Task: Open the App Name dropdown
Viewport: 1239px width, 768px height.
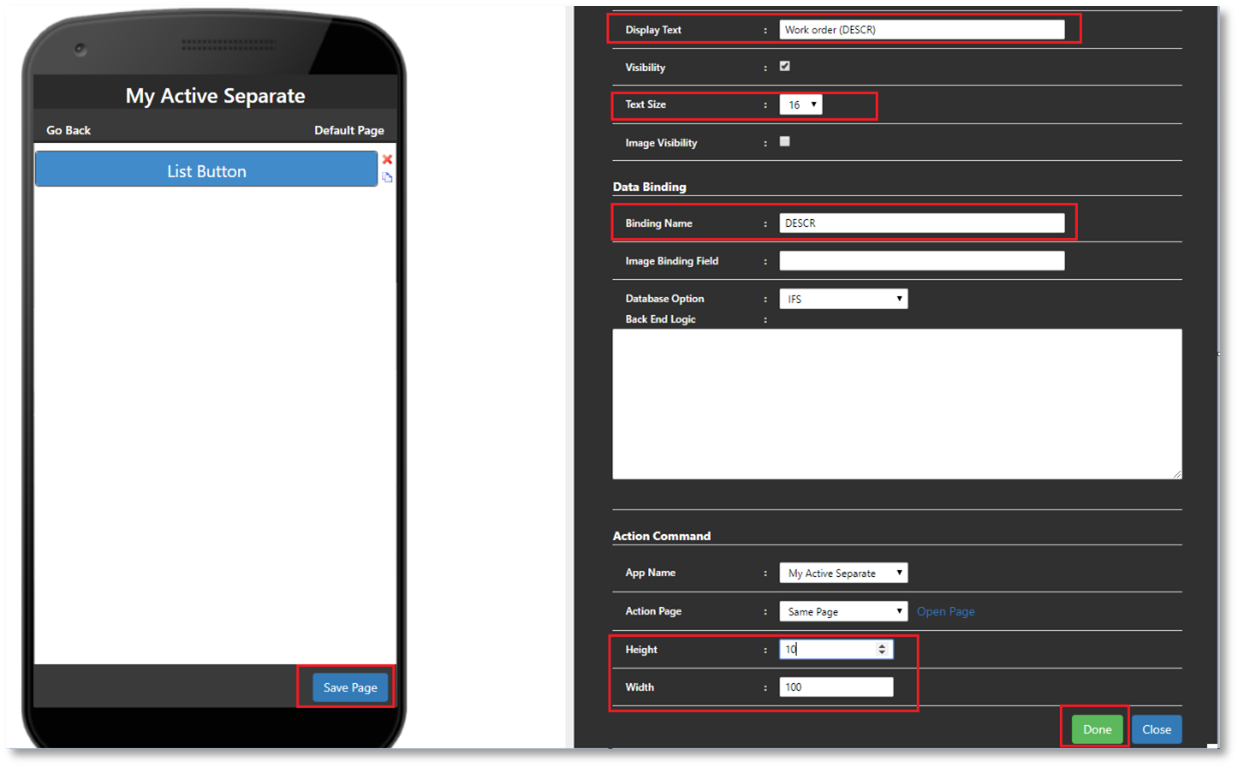Action: click(844, 573)
